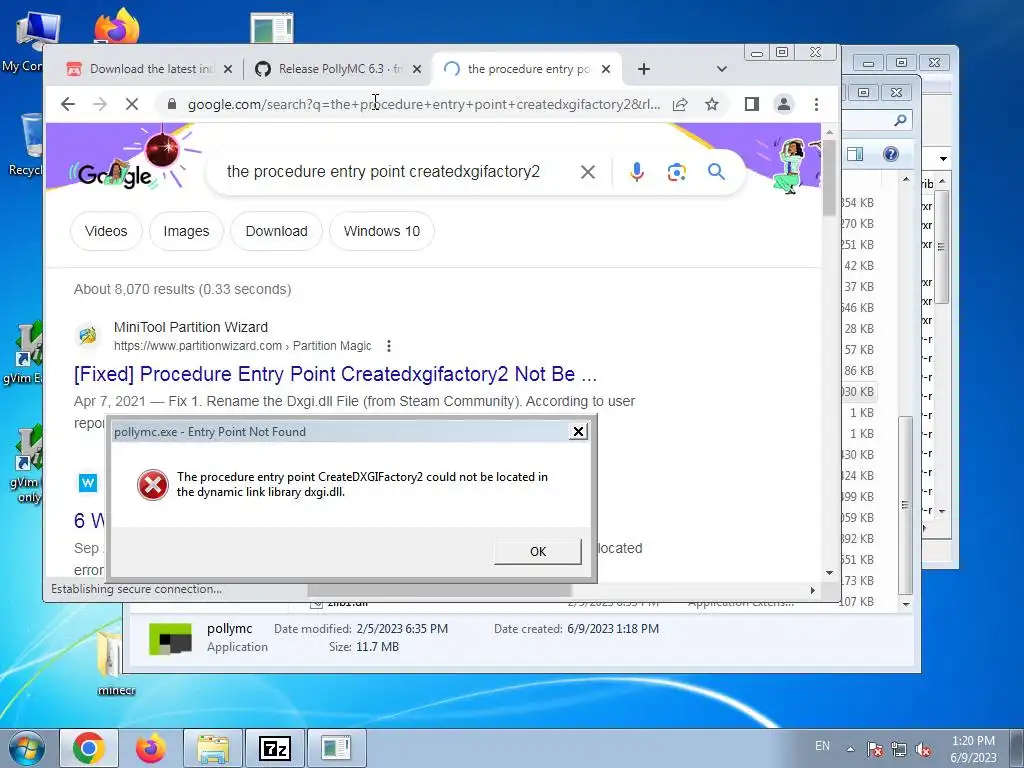Click partitionwizard.com site URL
This screenshot has height=768, width=1024.
[x=242, y=345]
